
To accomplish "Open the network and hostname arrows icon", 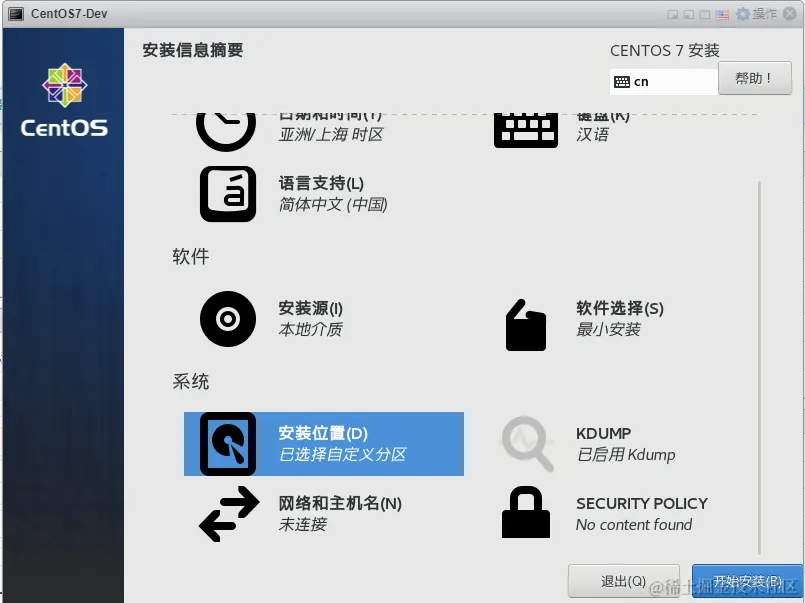I will point(229,514).
